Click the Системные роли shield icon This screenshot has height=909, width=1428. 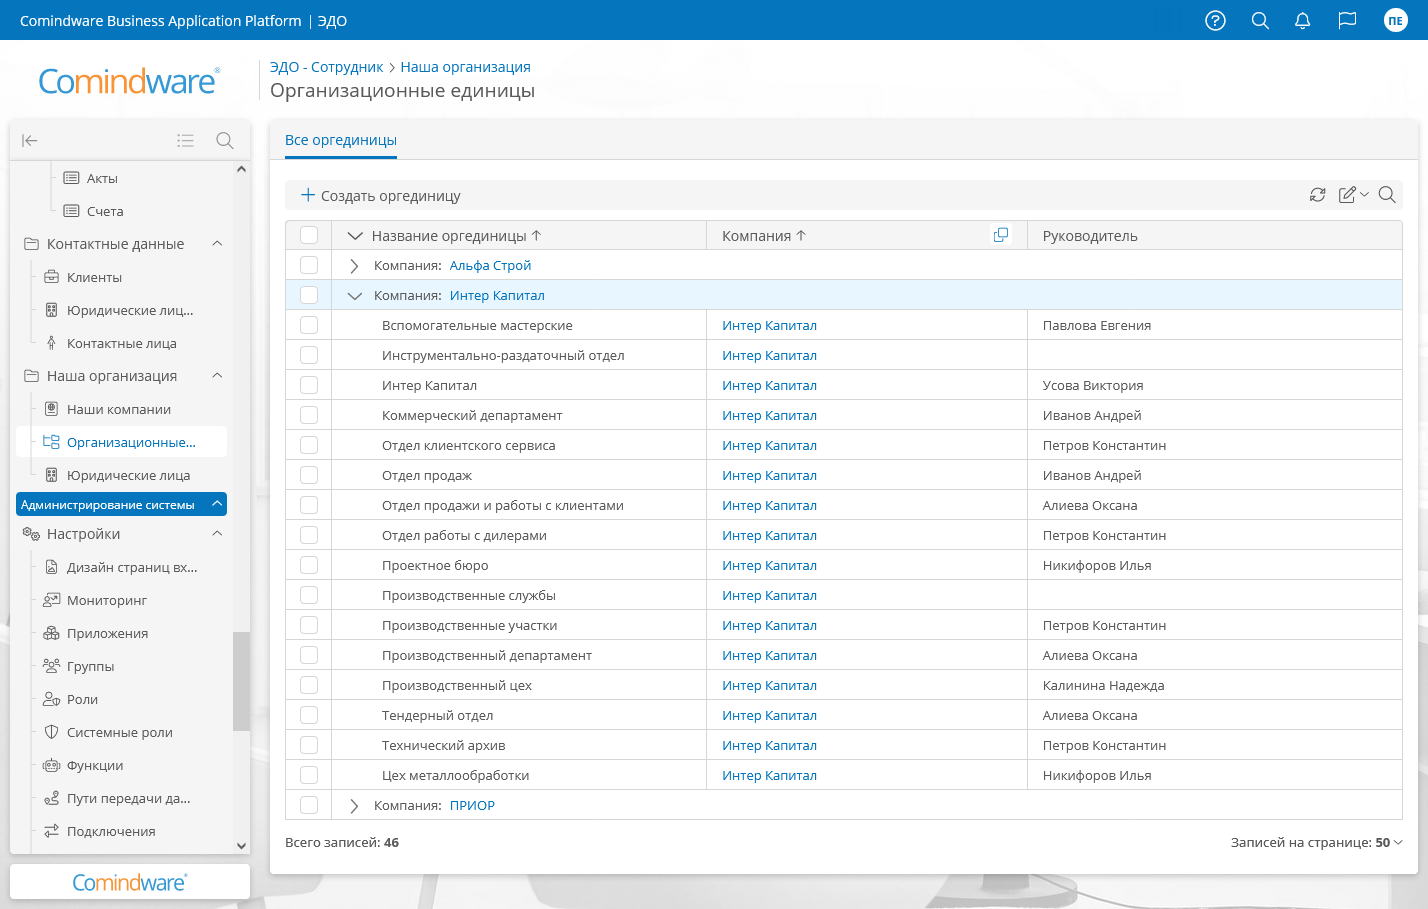pos(51,732)
